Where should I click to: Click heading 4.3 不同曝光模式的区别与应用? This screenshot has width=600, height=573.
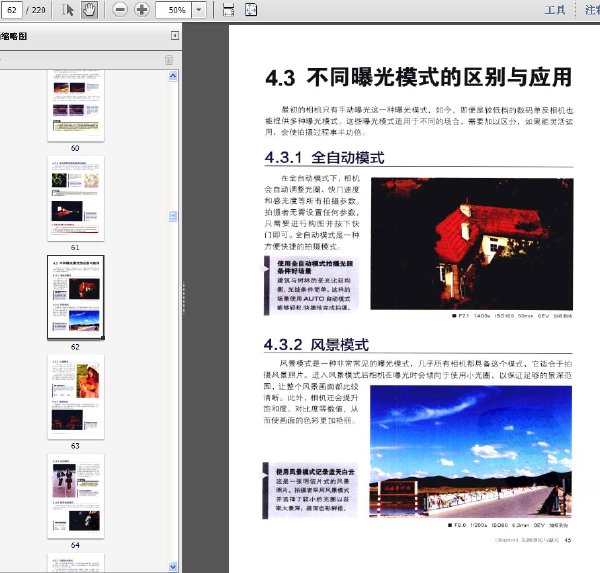click(x=419, y=77)
